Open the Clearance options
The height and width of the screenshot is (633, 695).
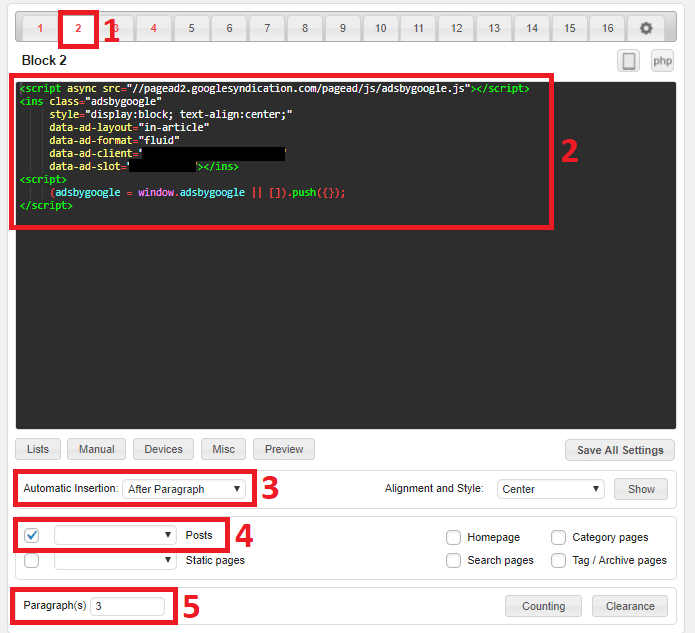pyautogui.click(x=630, y=606)
